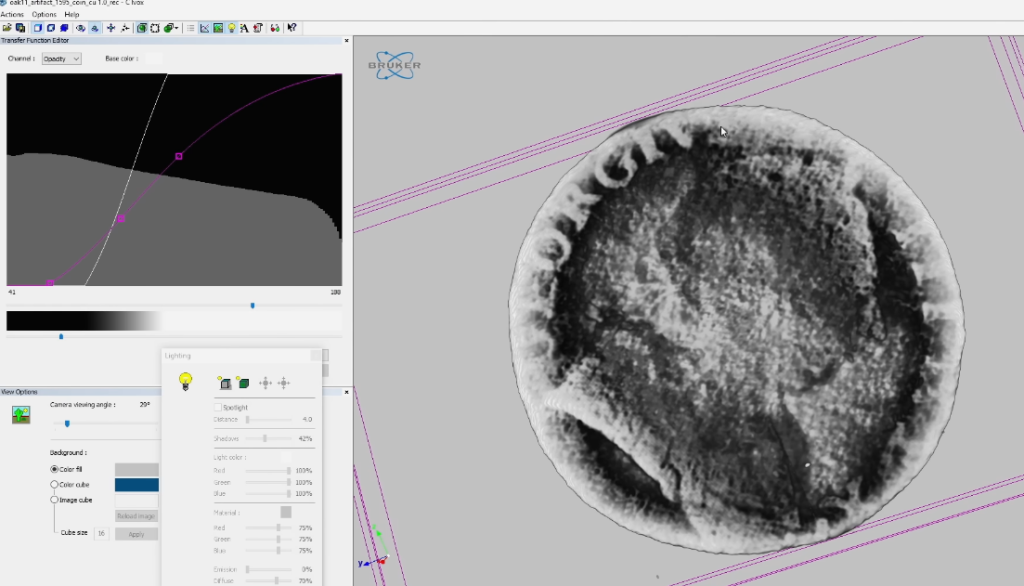Enable the Spotlight checkbox
1024x586 pixels.
(x=217, y=407)
